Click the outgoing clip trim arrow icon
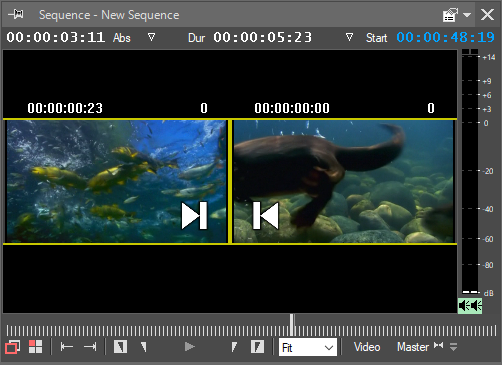502x365 pixels. click(194, 216)
